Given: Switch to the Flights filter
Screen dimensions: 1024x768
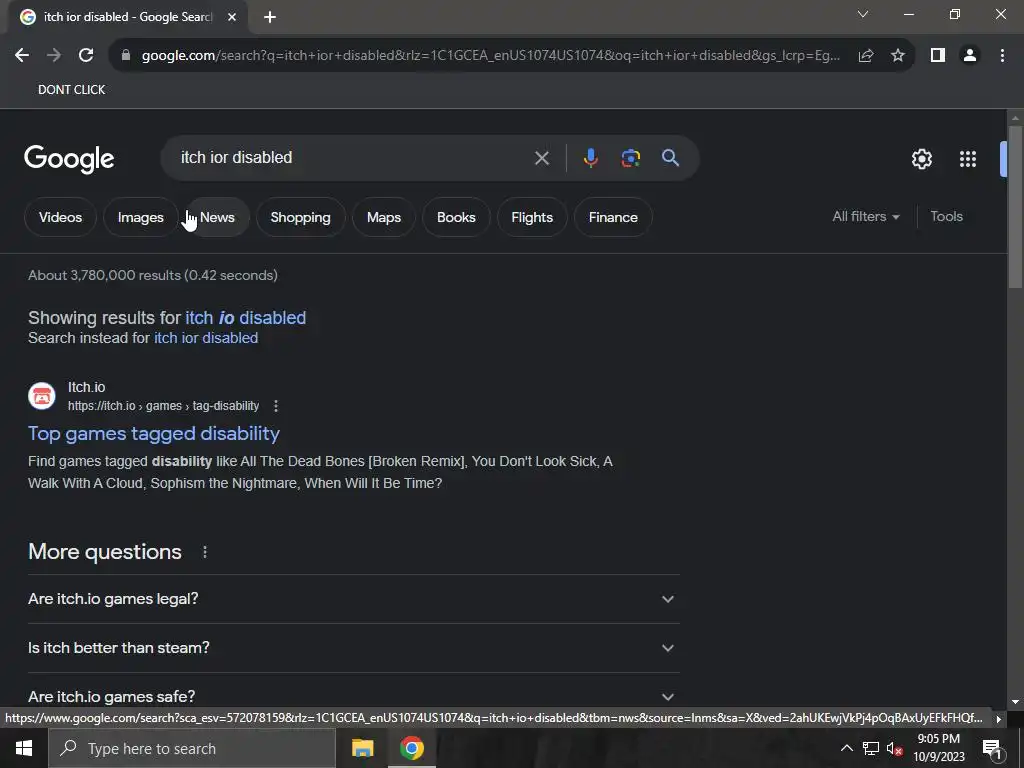Looking at the screenshot, I should [532, 217].
